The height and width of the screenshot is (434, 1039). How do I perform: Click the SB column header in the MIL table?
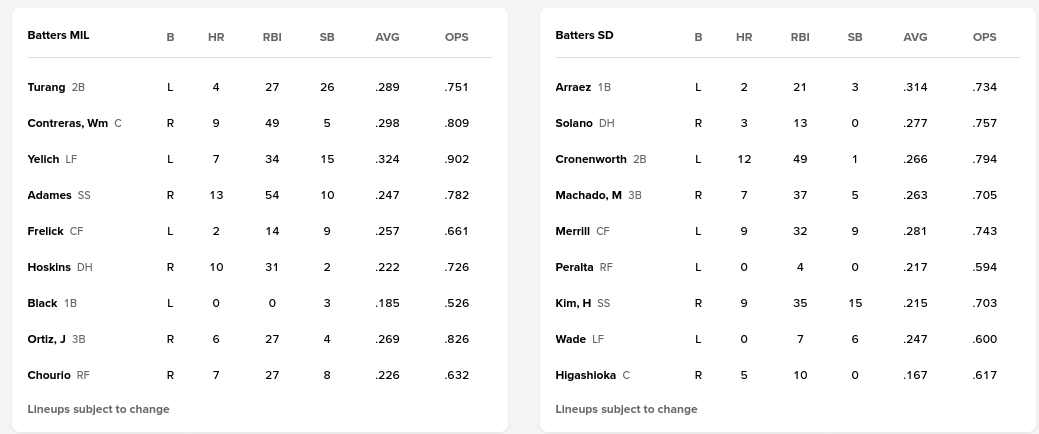pos(327,37)
